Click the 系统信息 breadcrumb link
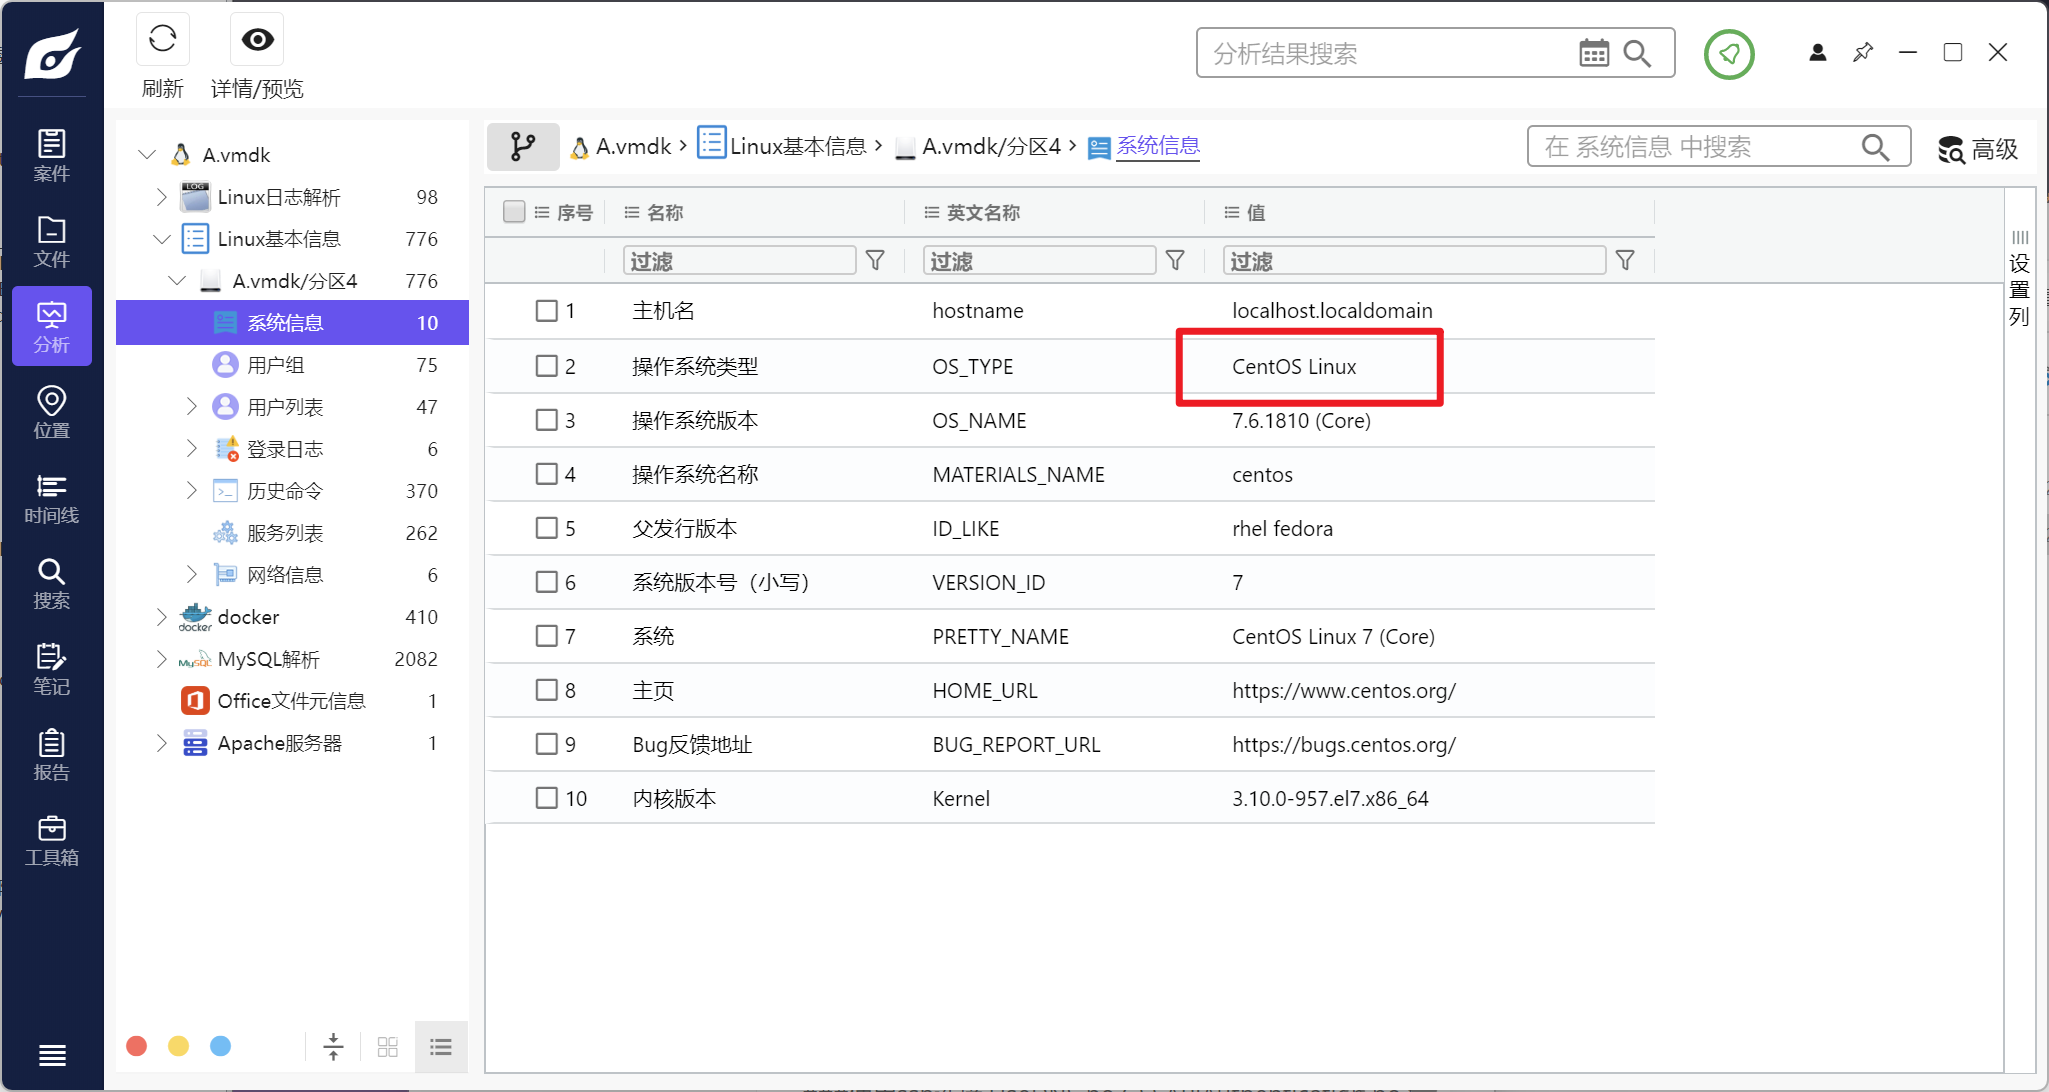Image resolution: width=2049 pixels, height=1092 pixels. (1157, 146)
